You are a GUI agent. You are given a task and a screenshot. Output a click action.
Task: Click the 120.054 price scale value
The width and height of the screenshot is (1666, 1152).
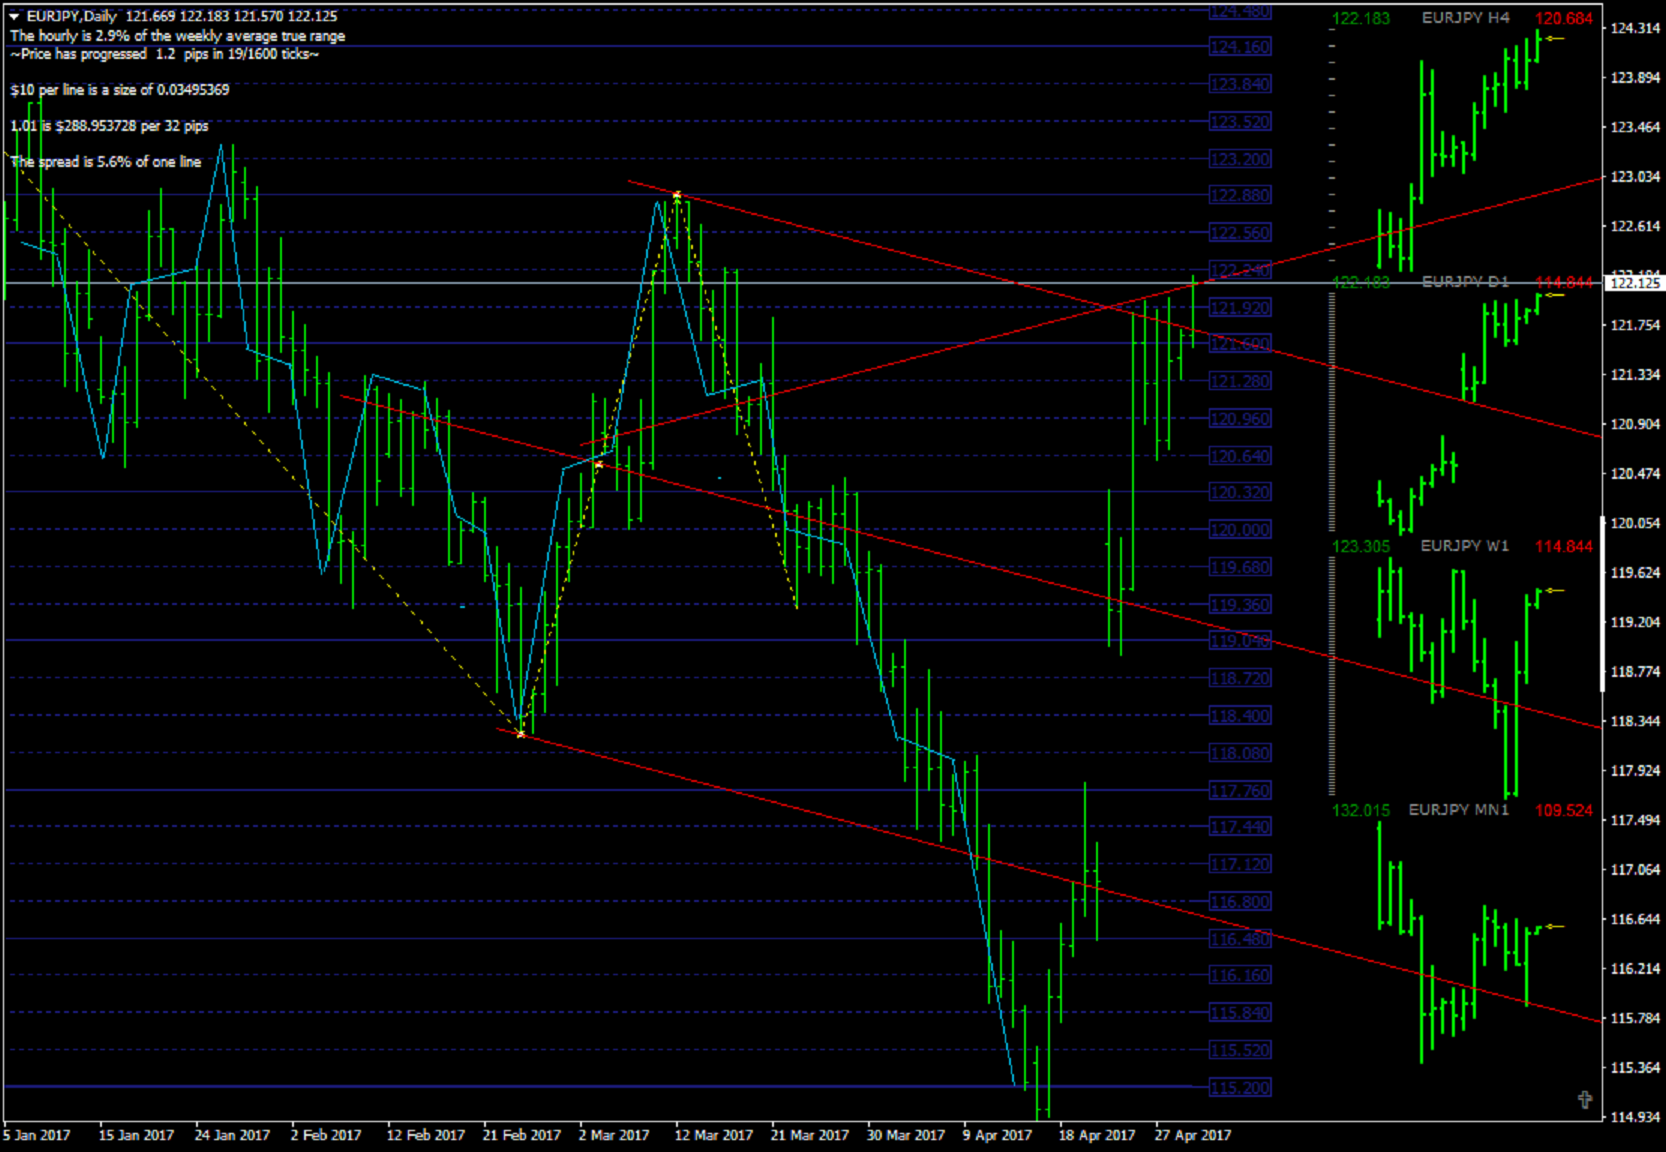tap(1635, 523)
